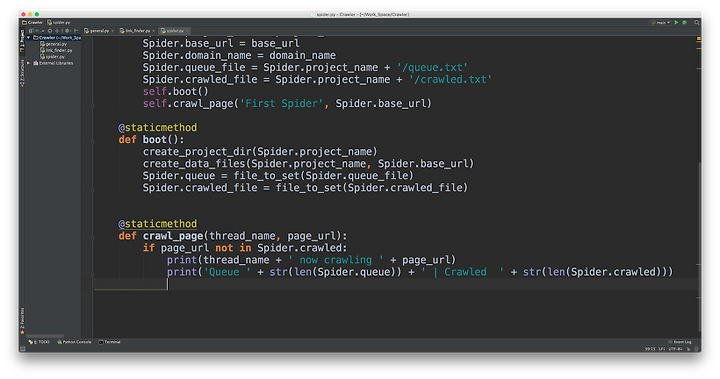Expand the External Libraries node
Viewport: 720px width, 379px height.
[28, 63]
